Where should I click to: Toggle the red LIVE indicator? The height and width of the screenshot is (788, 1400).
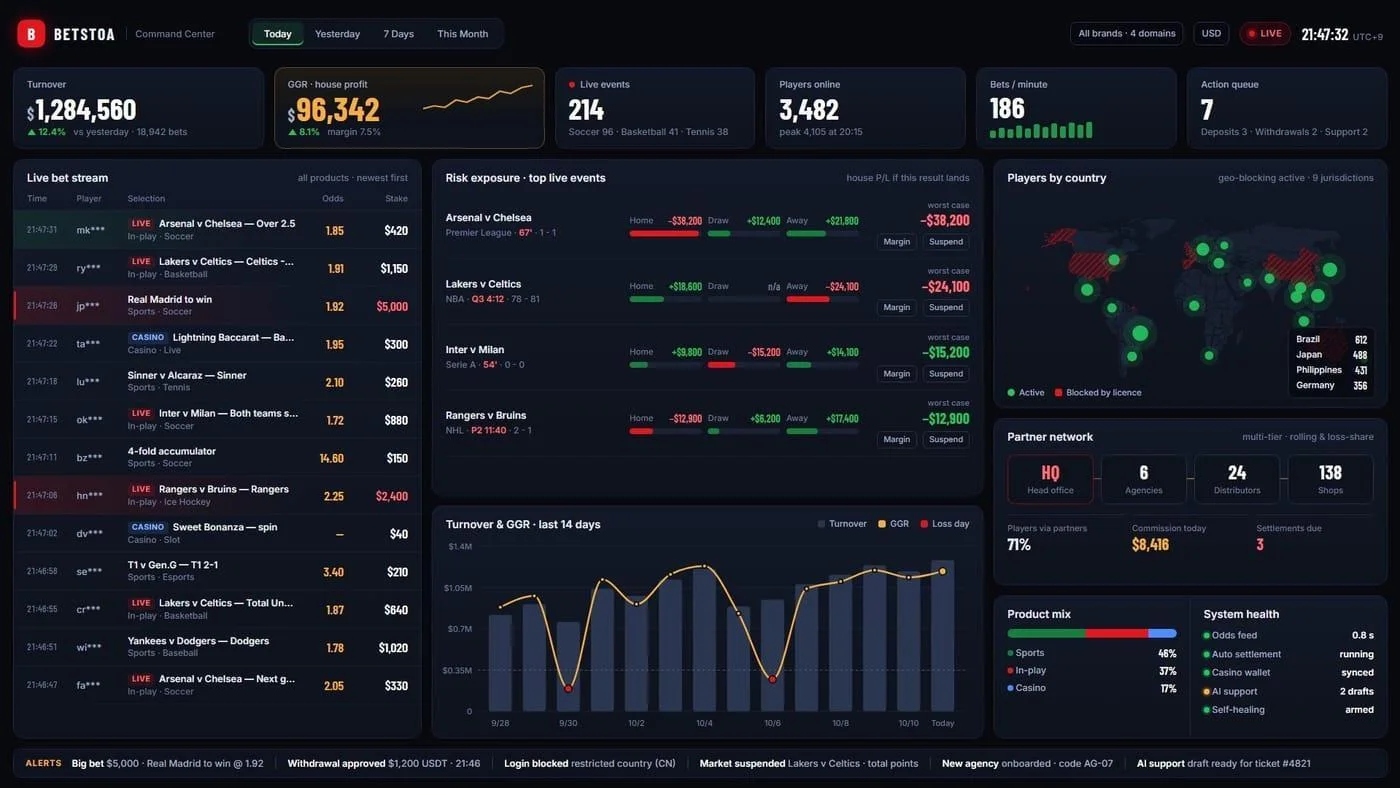[x=1265, y=33]
